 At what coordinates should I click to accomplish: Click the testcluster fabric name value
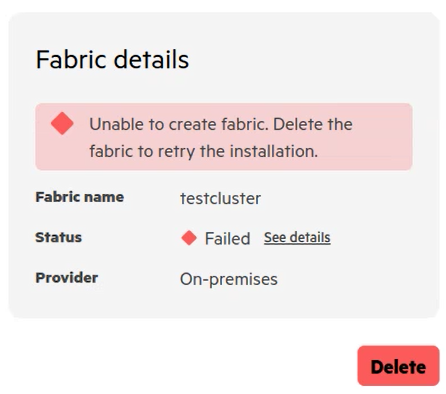tap(220, 198)
